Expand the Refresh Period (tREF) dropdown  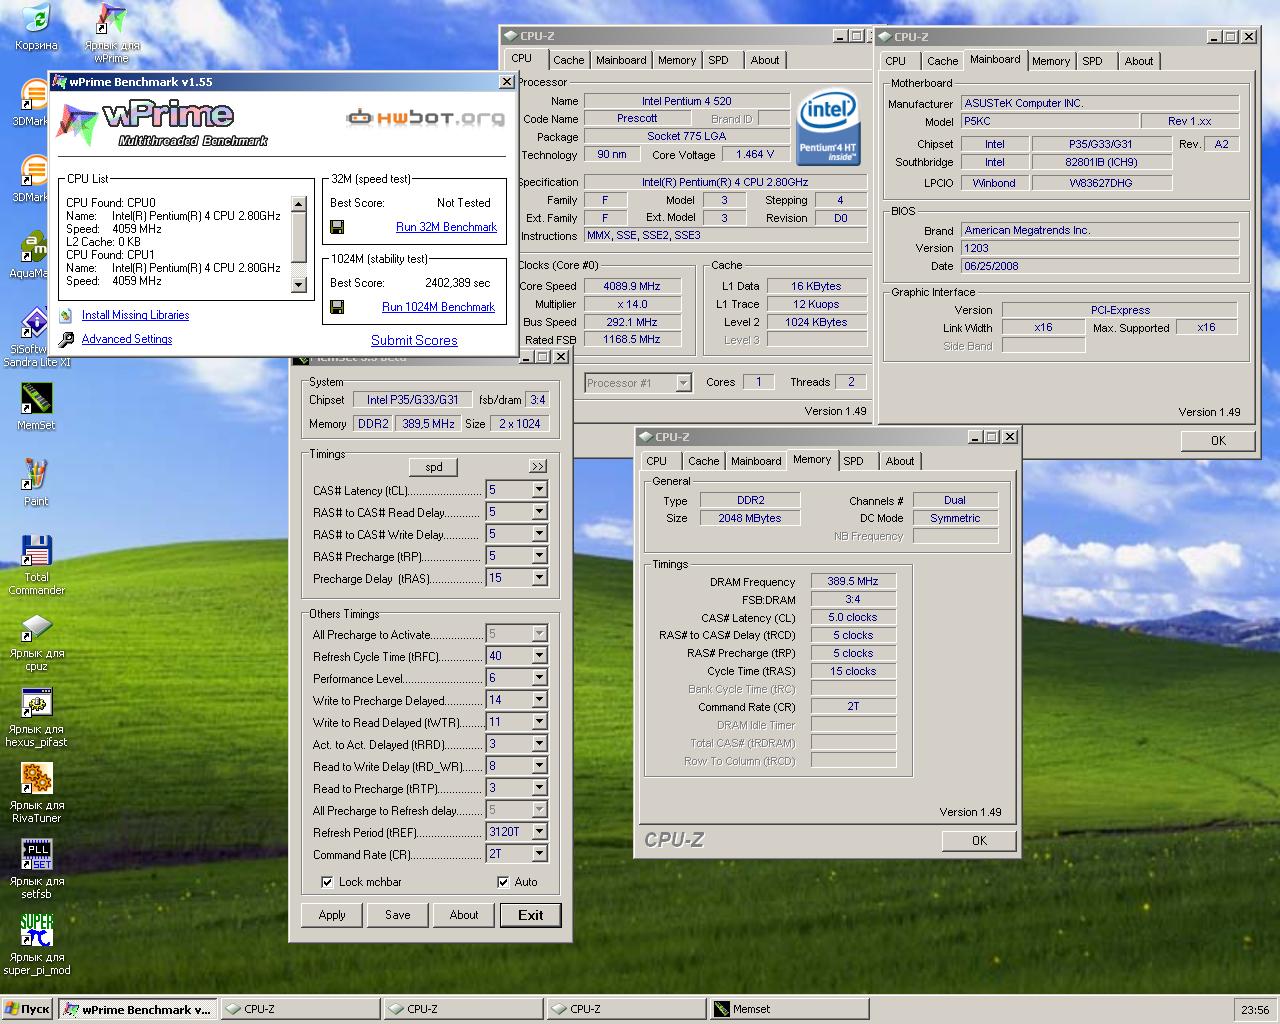coord(539,832)
